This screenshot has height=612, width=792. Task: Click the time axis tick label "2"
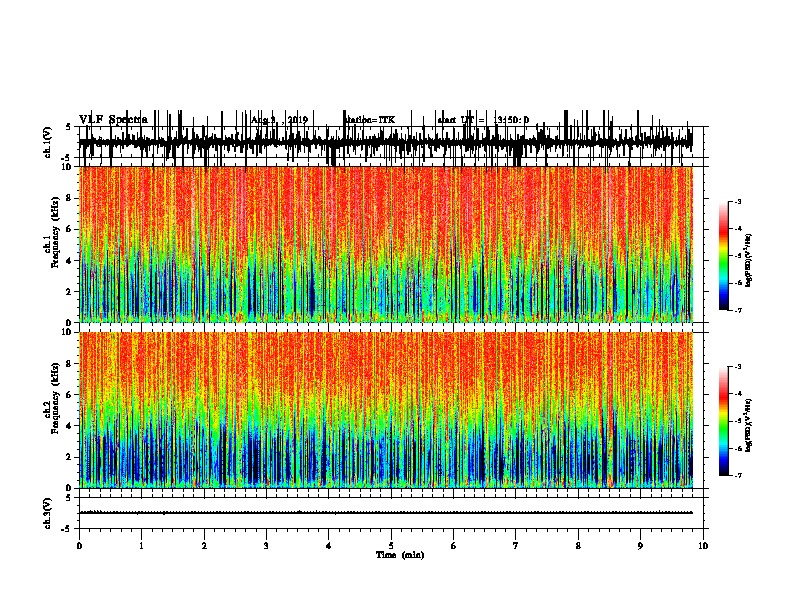(x=204, y=546)
